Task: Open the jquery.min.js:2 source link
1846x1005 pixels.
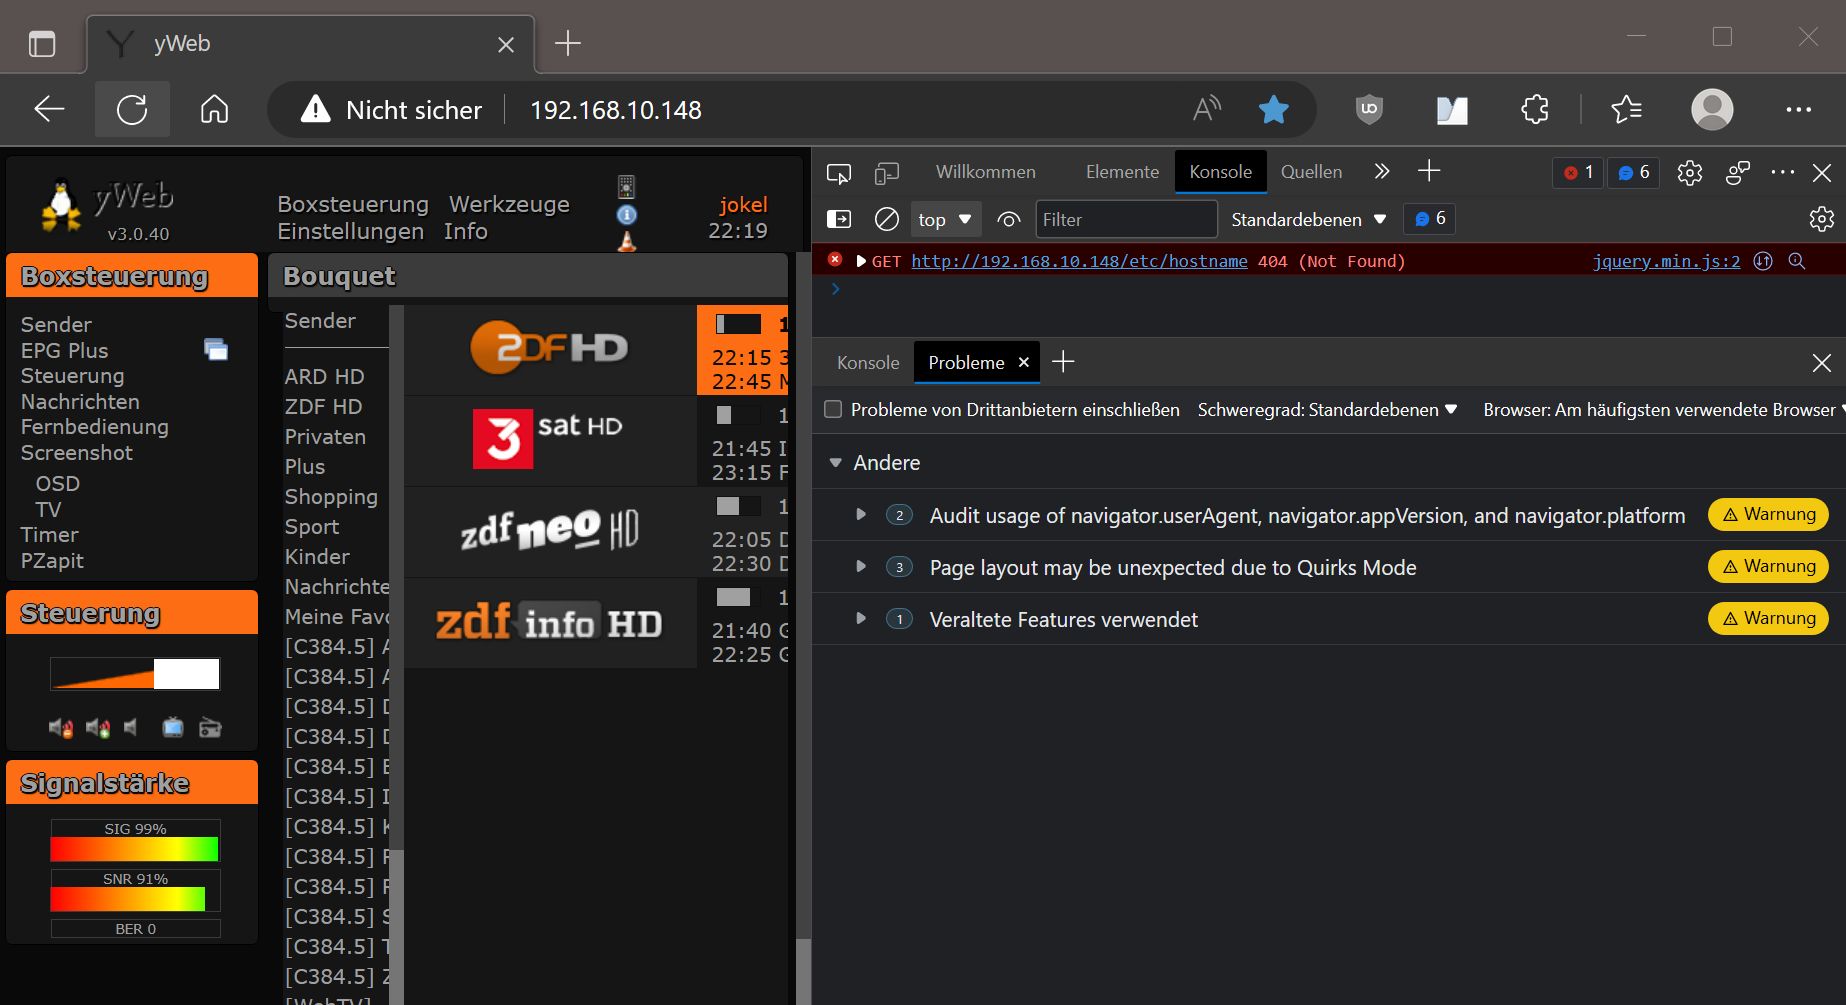Action: pos(1666,261)
